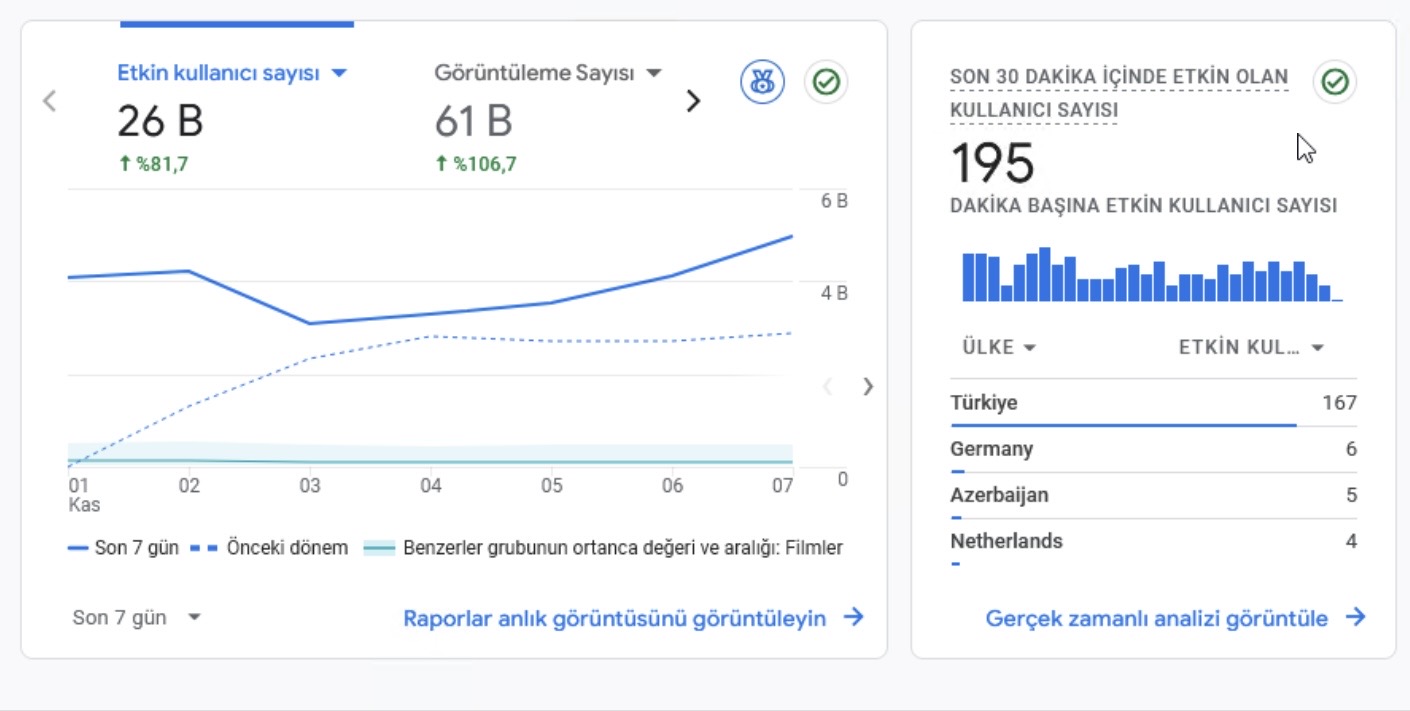Click tallest bar in per-minute users chart

tap(1045, 274)
